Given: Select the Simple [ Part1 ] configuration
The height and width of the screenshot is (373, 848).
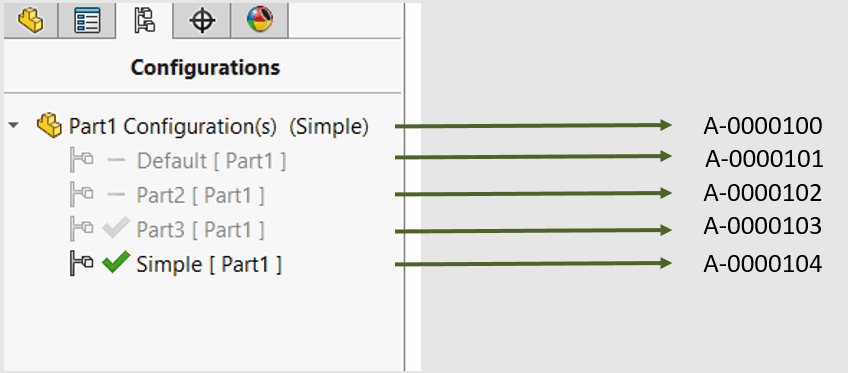Looking at the screenshot, I should [209, 264].
